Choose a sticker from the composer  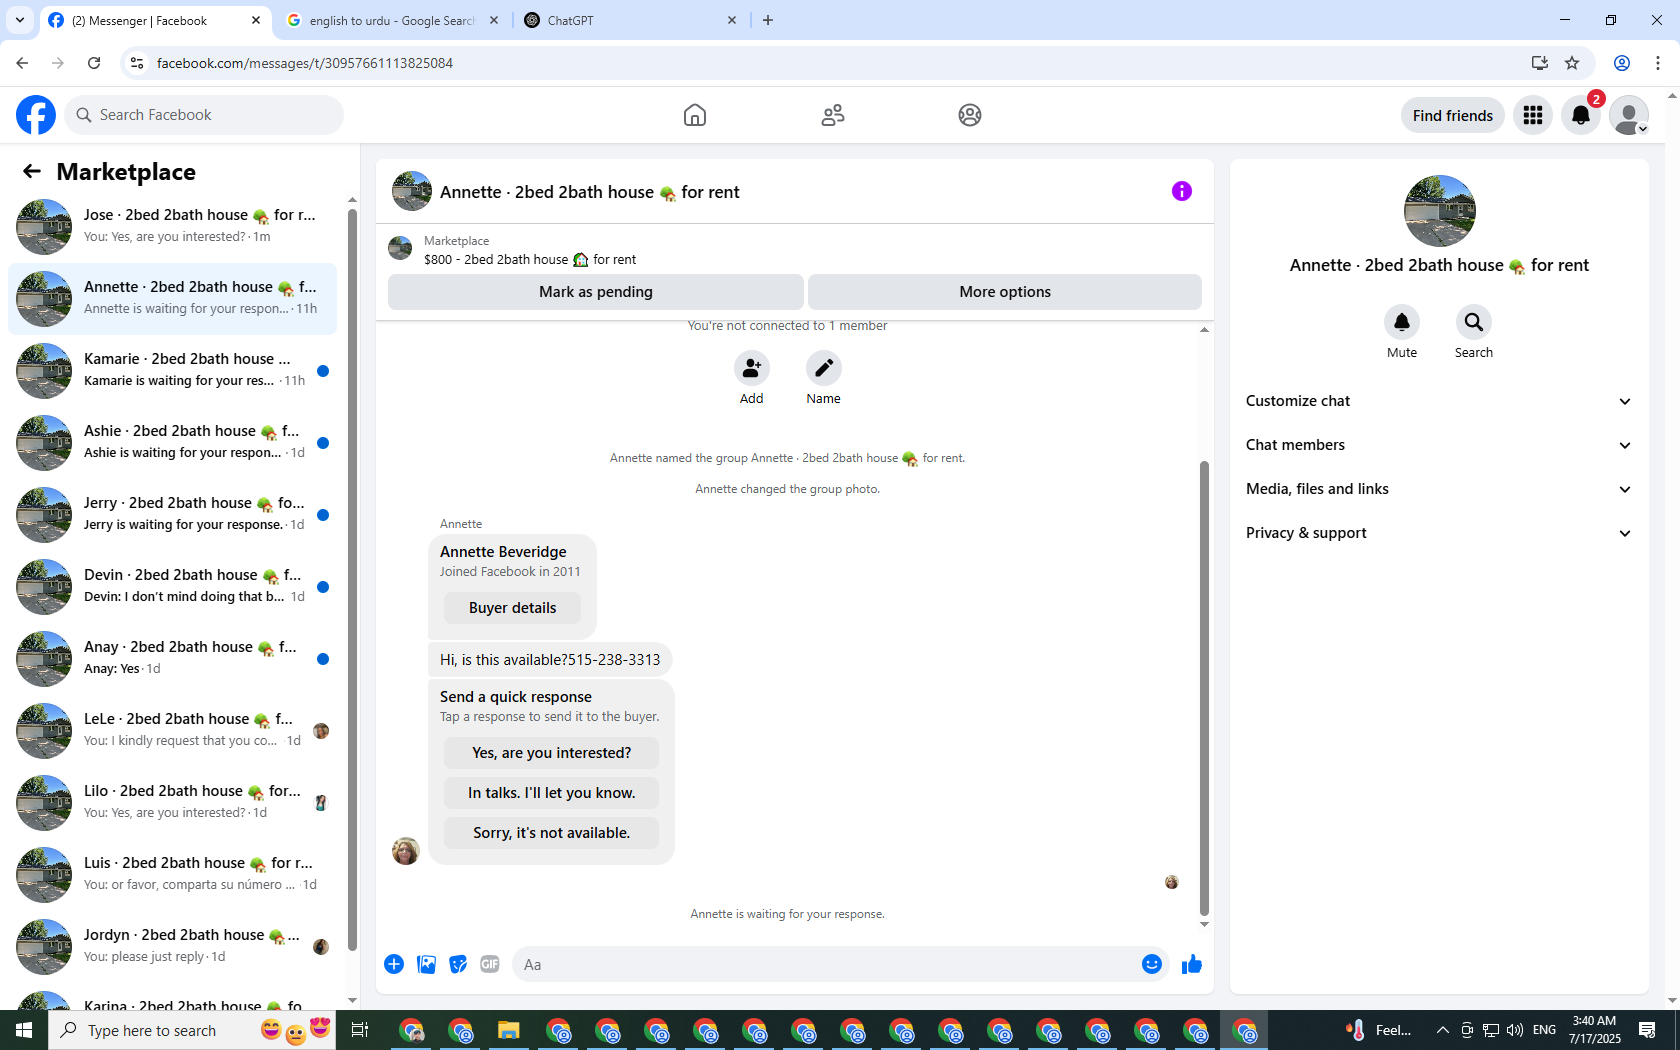(x=458, y=964)
